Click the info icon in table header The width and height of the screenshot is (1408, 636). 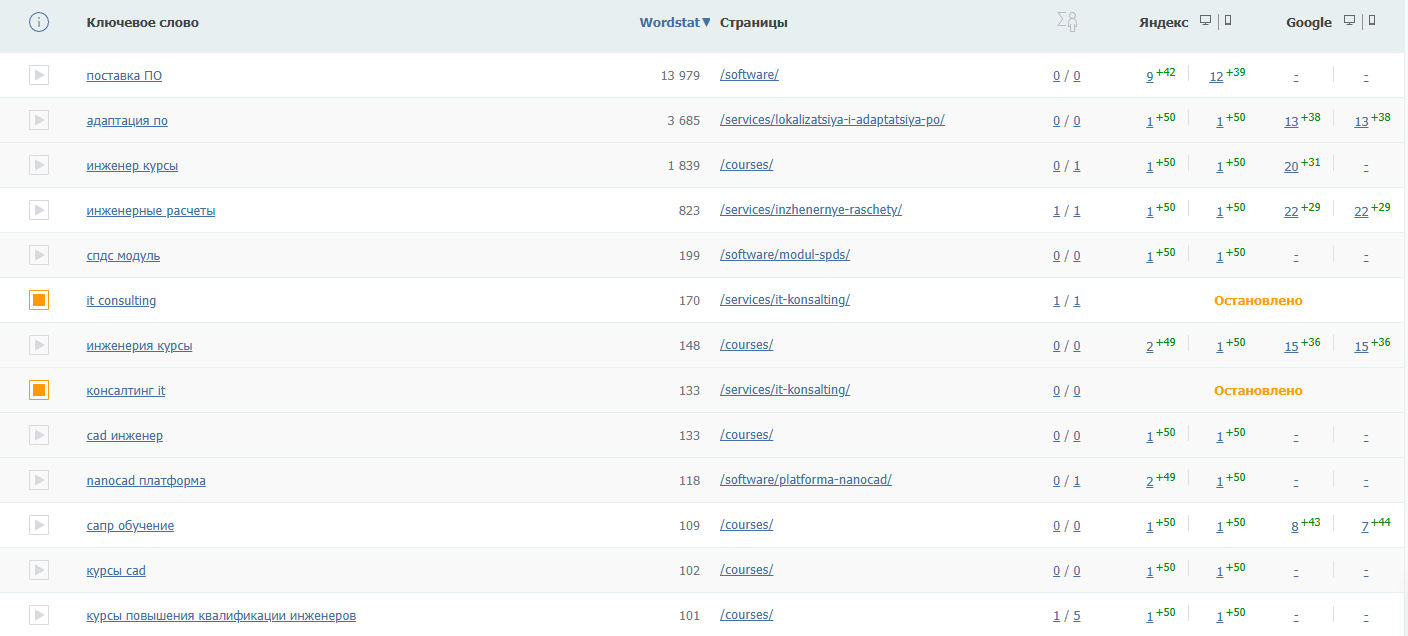39,22
